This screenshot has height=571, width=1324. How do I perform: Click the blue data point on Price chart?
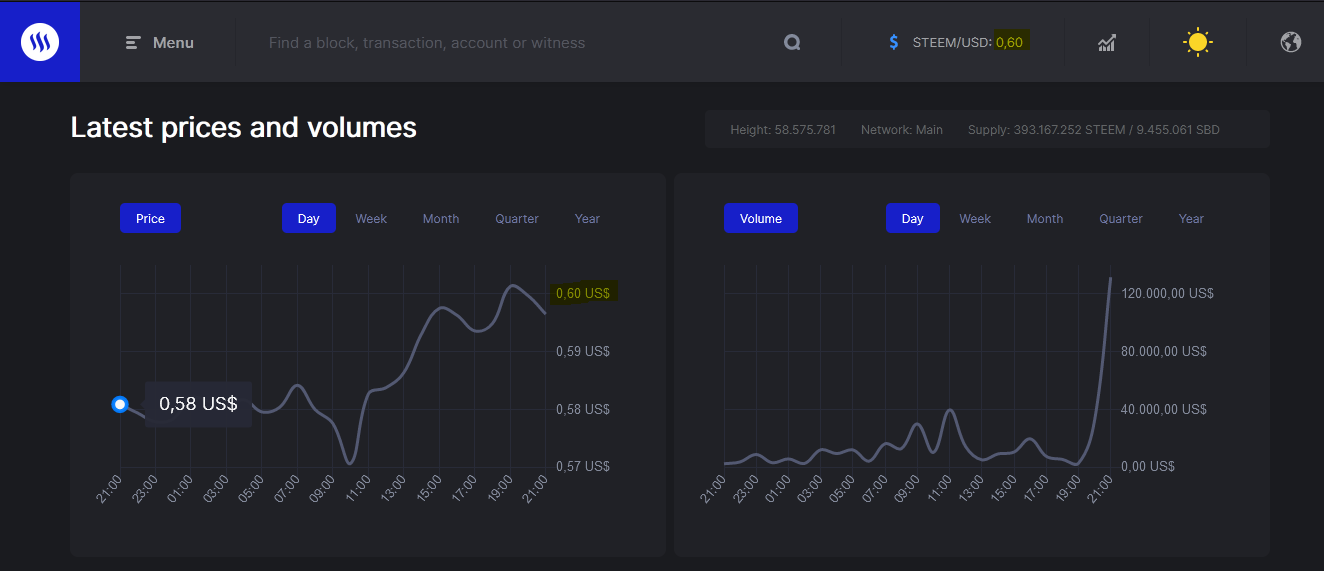click(120, 404)
